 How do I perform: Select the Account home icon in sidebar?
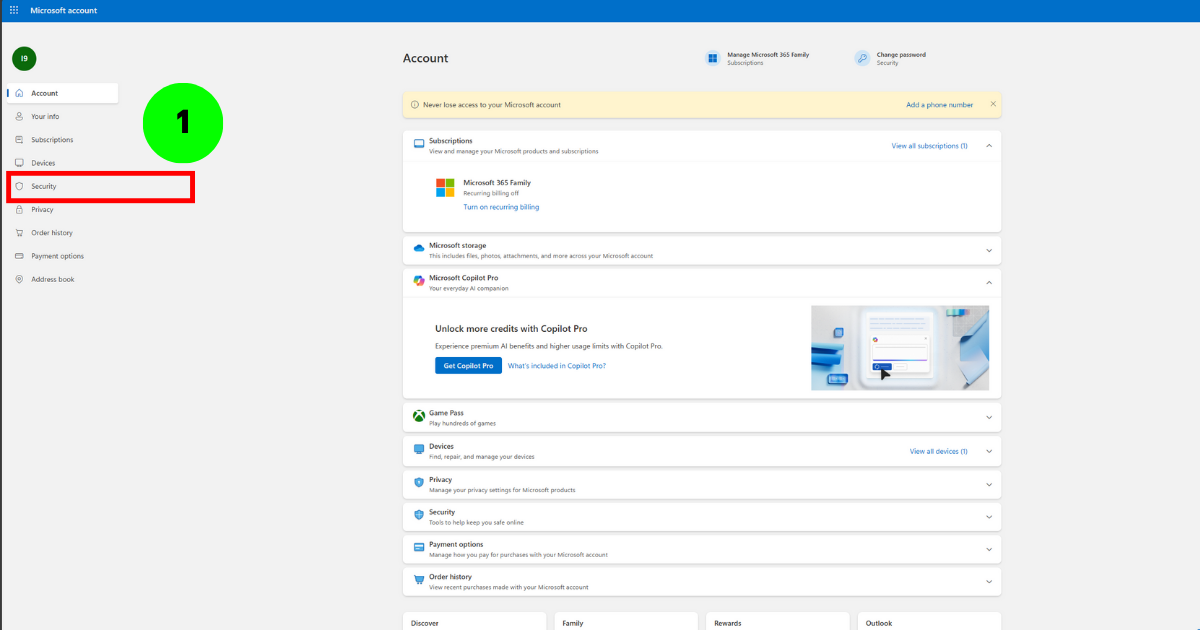tap(19, 93)
